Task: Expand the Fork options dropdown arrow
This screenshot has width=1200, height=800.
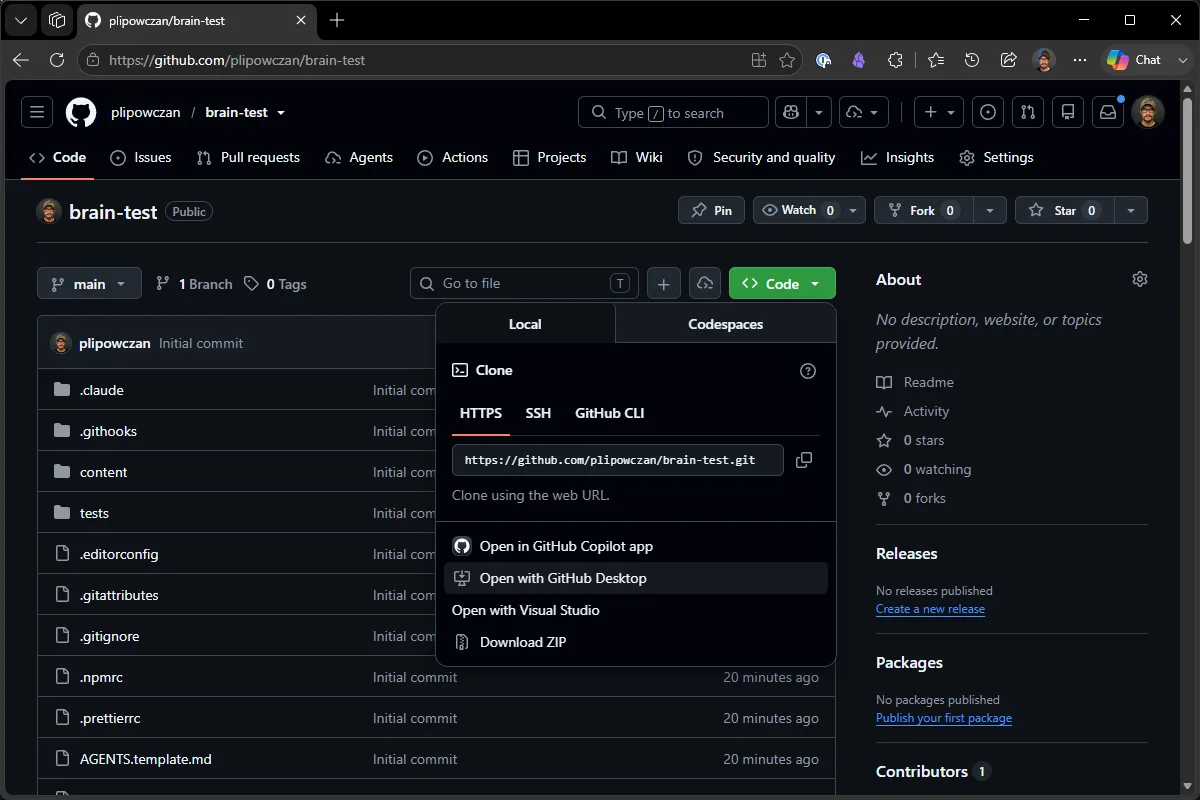Action: [989, 210]
